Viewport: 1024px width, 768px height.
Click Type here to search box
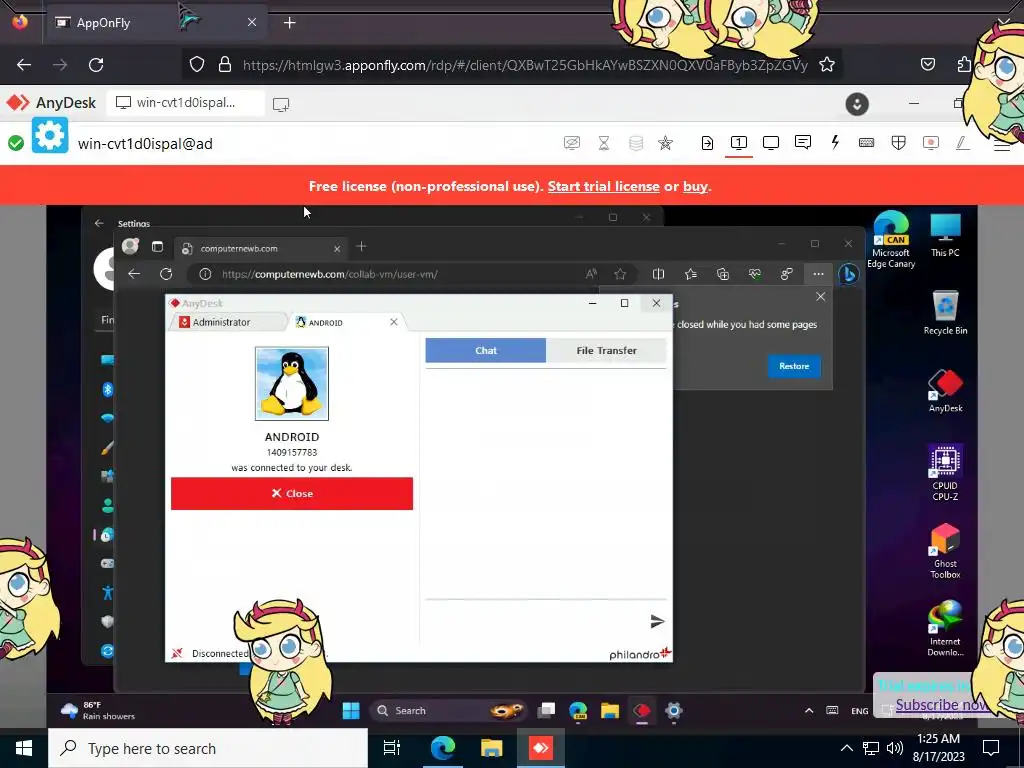208,748
